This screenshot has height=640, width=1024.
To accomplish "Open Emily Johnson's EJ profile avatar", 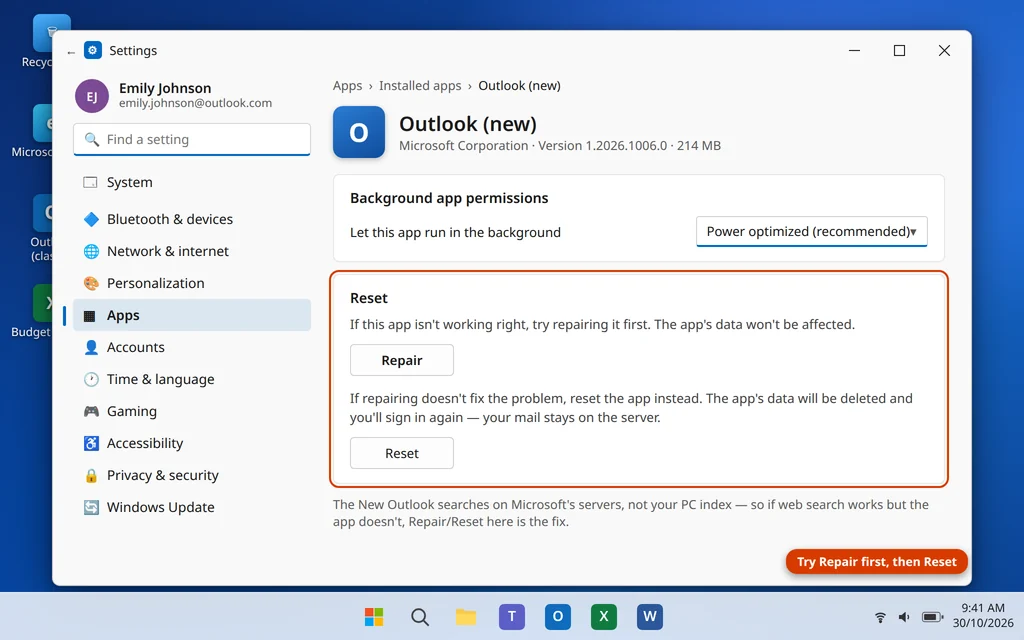I will pos(91,96).
